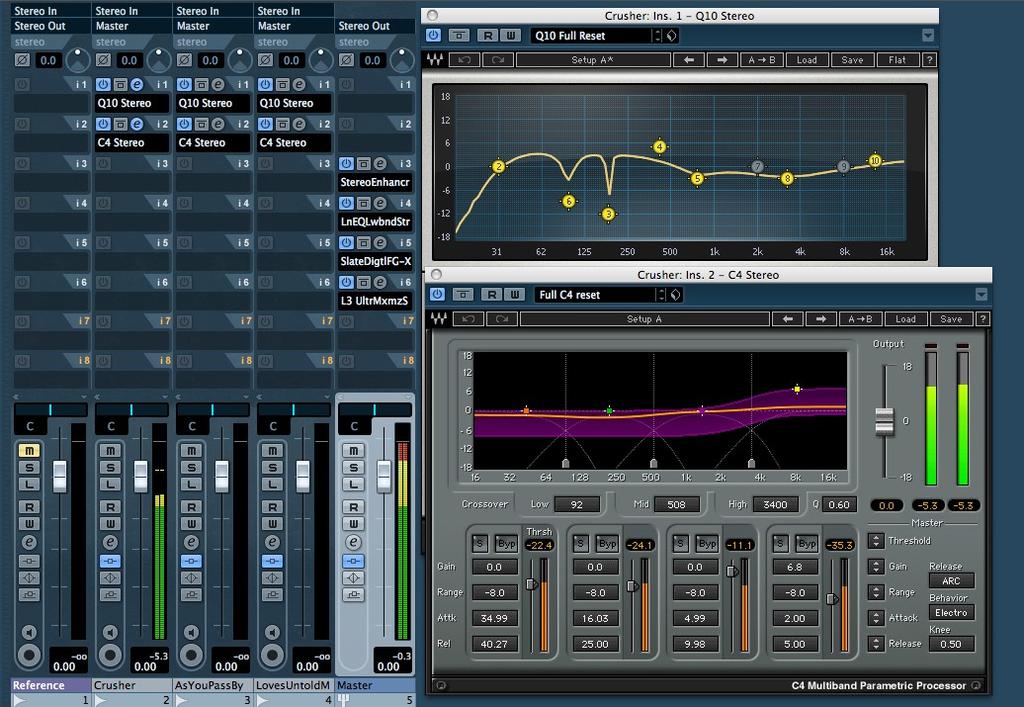Click Q10 undo arrow button

pos(464,60)
